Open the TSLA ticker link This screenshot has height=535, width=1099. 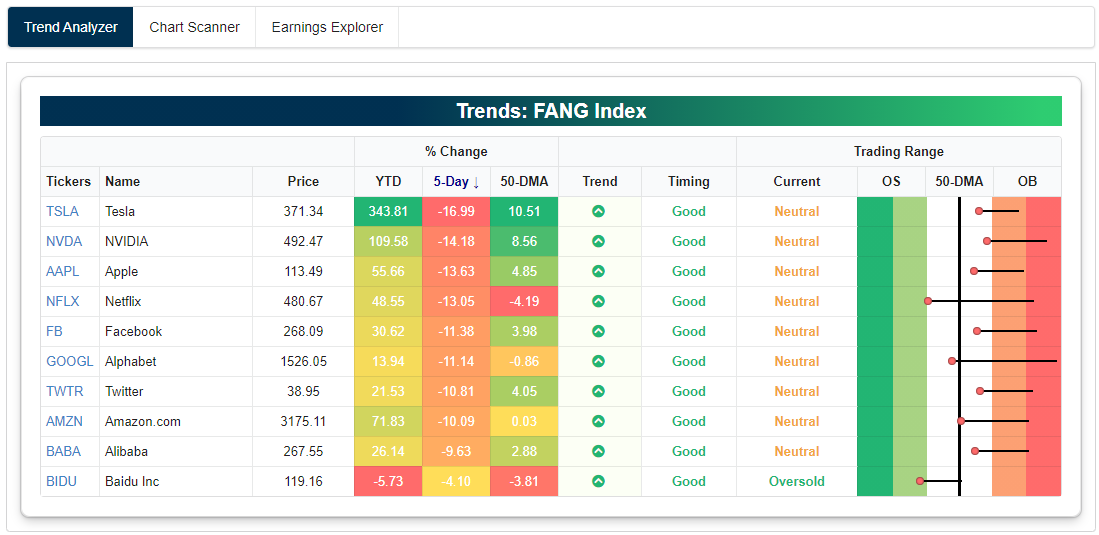(62, 211)
